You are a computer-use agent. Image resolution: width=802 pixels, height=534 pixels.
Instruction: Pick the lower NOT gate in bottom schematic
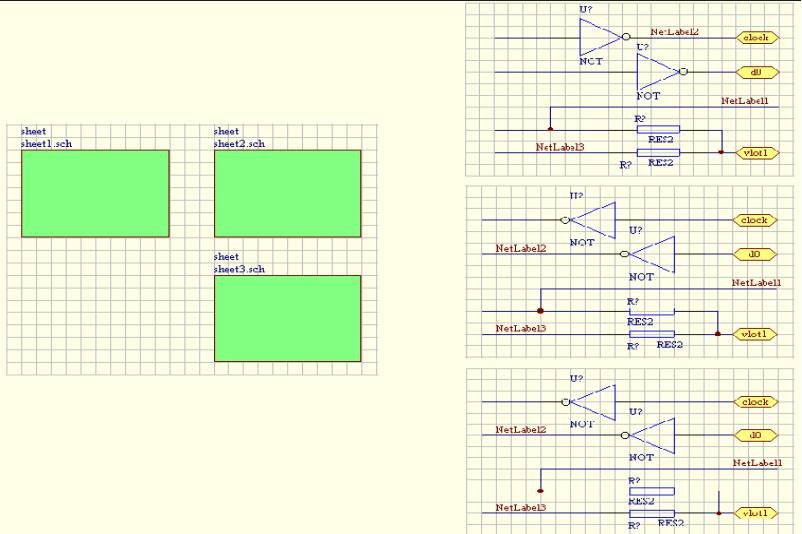tap(652, 436)
